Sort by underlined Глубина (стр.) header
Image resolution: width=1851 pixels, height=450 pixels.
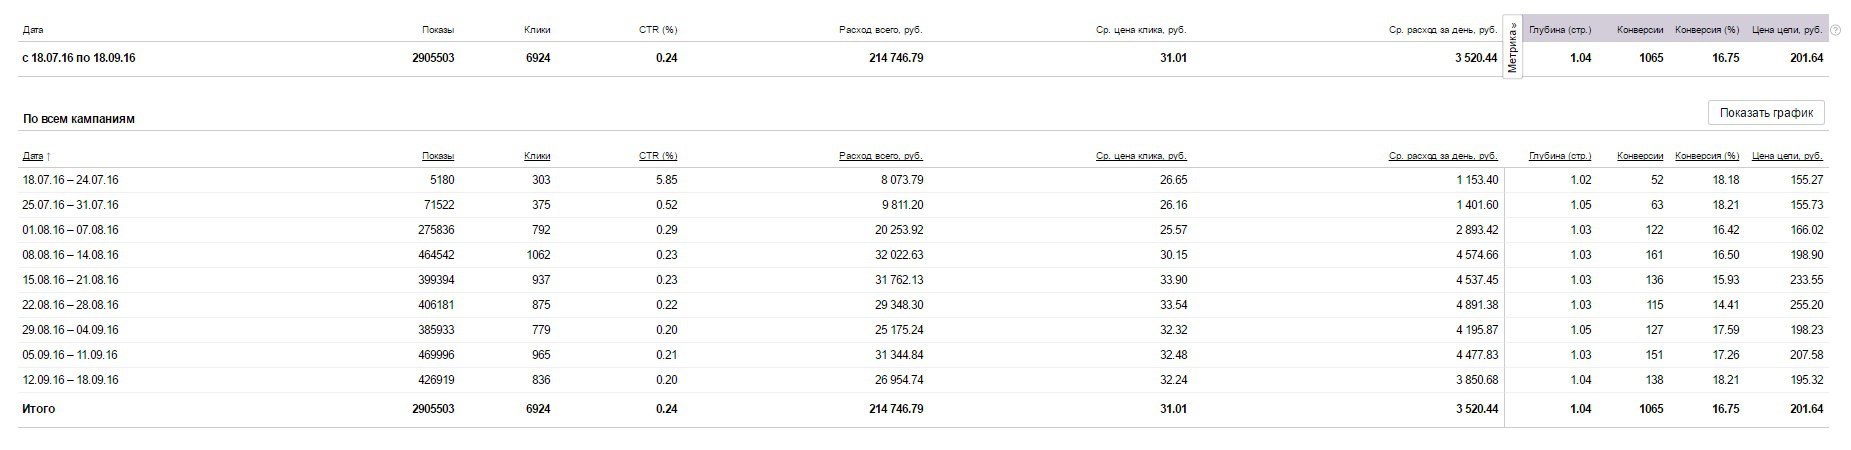click(x=1559, y=156)
